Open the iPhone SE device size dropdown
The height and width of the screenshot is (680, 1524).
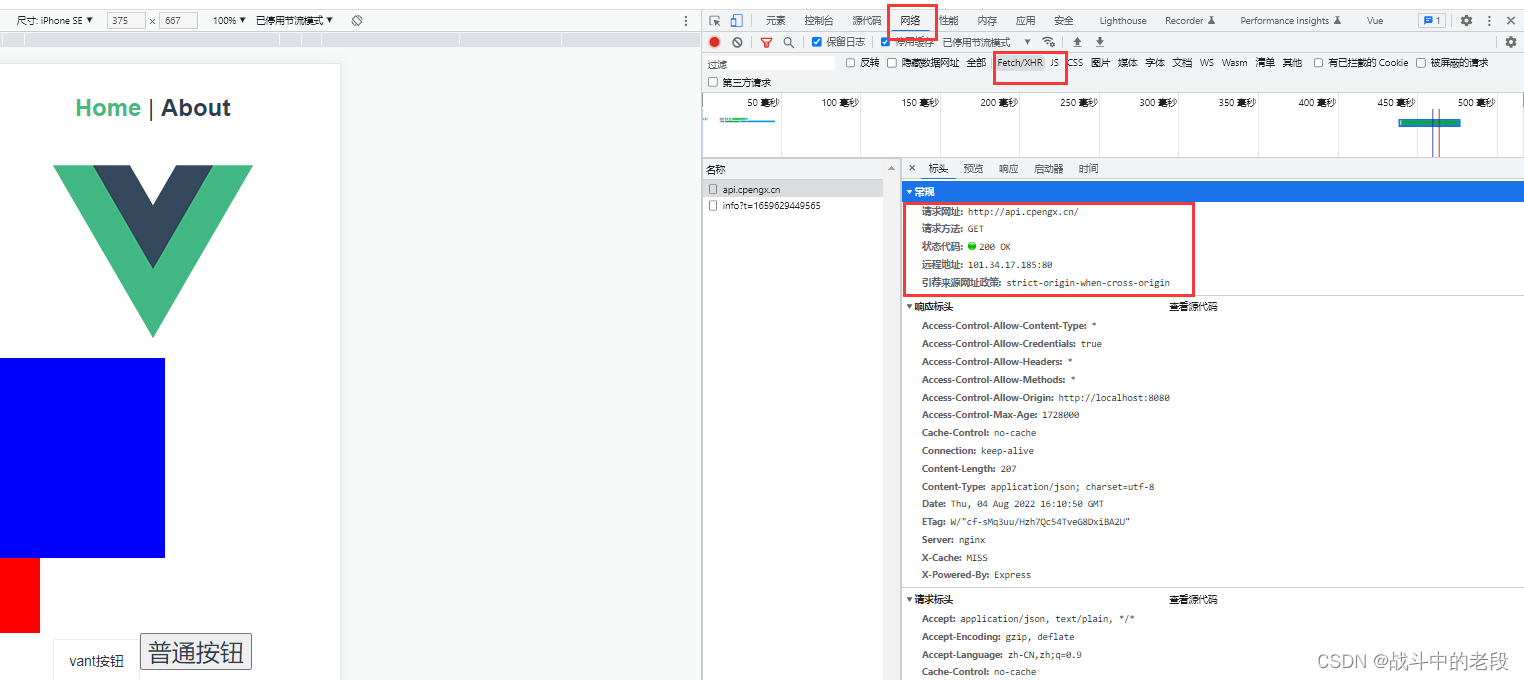click(55, 20)
